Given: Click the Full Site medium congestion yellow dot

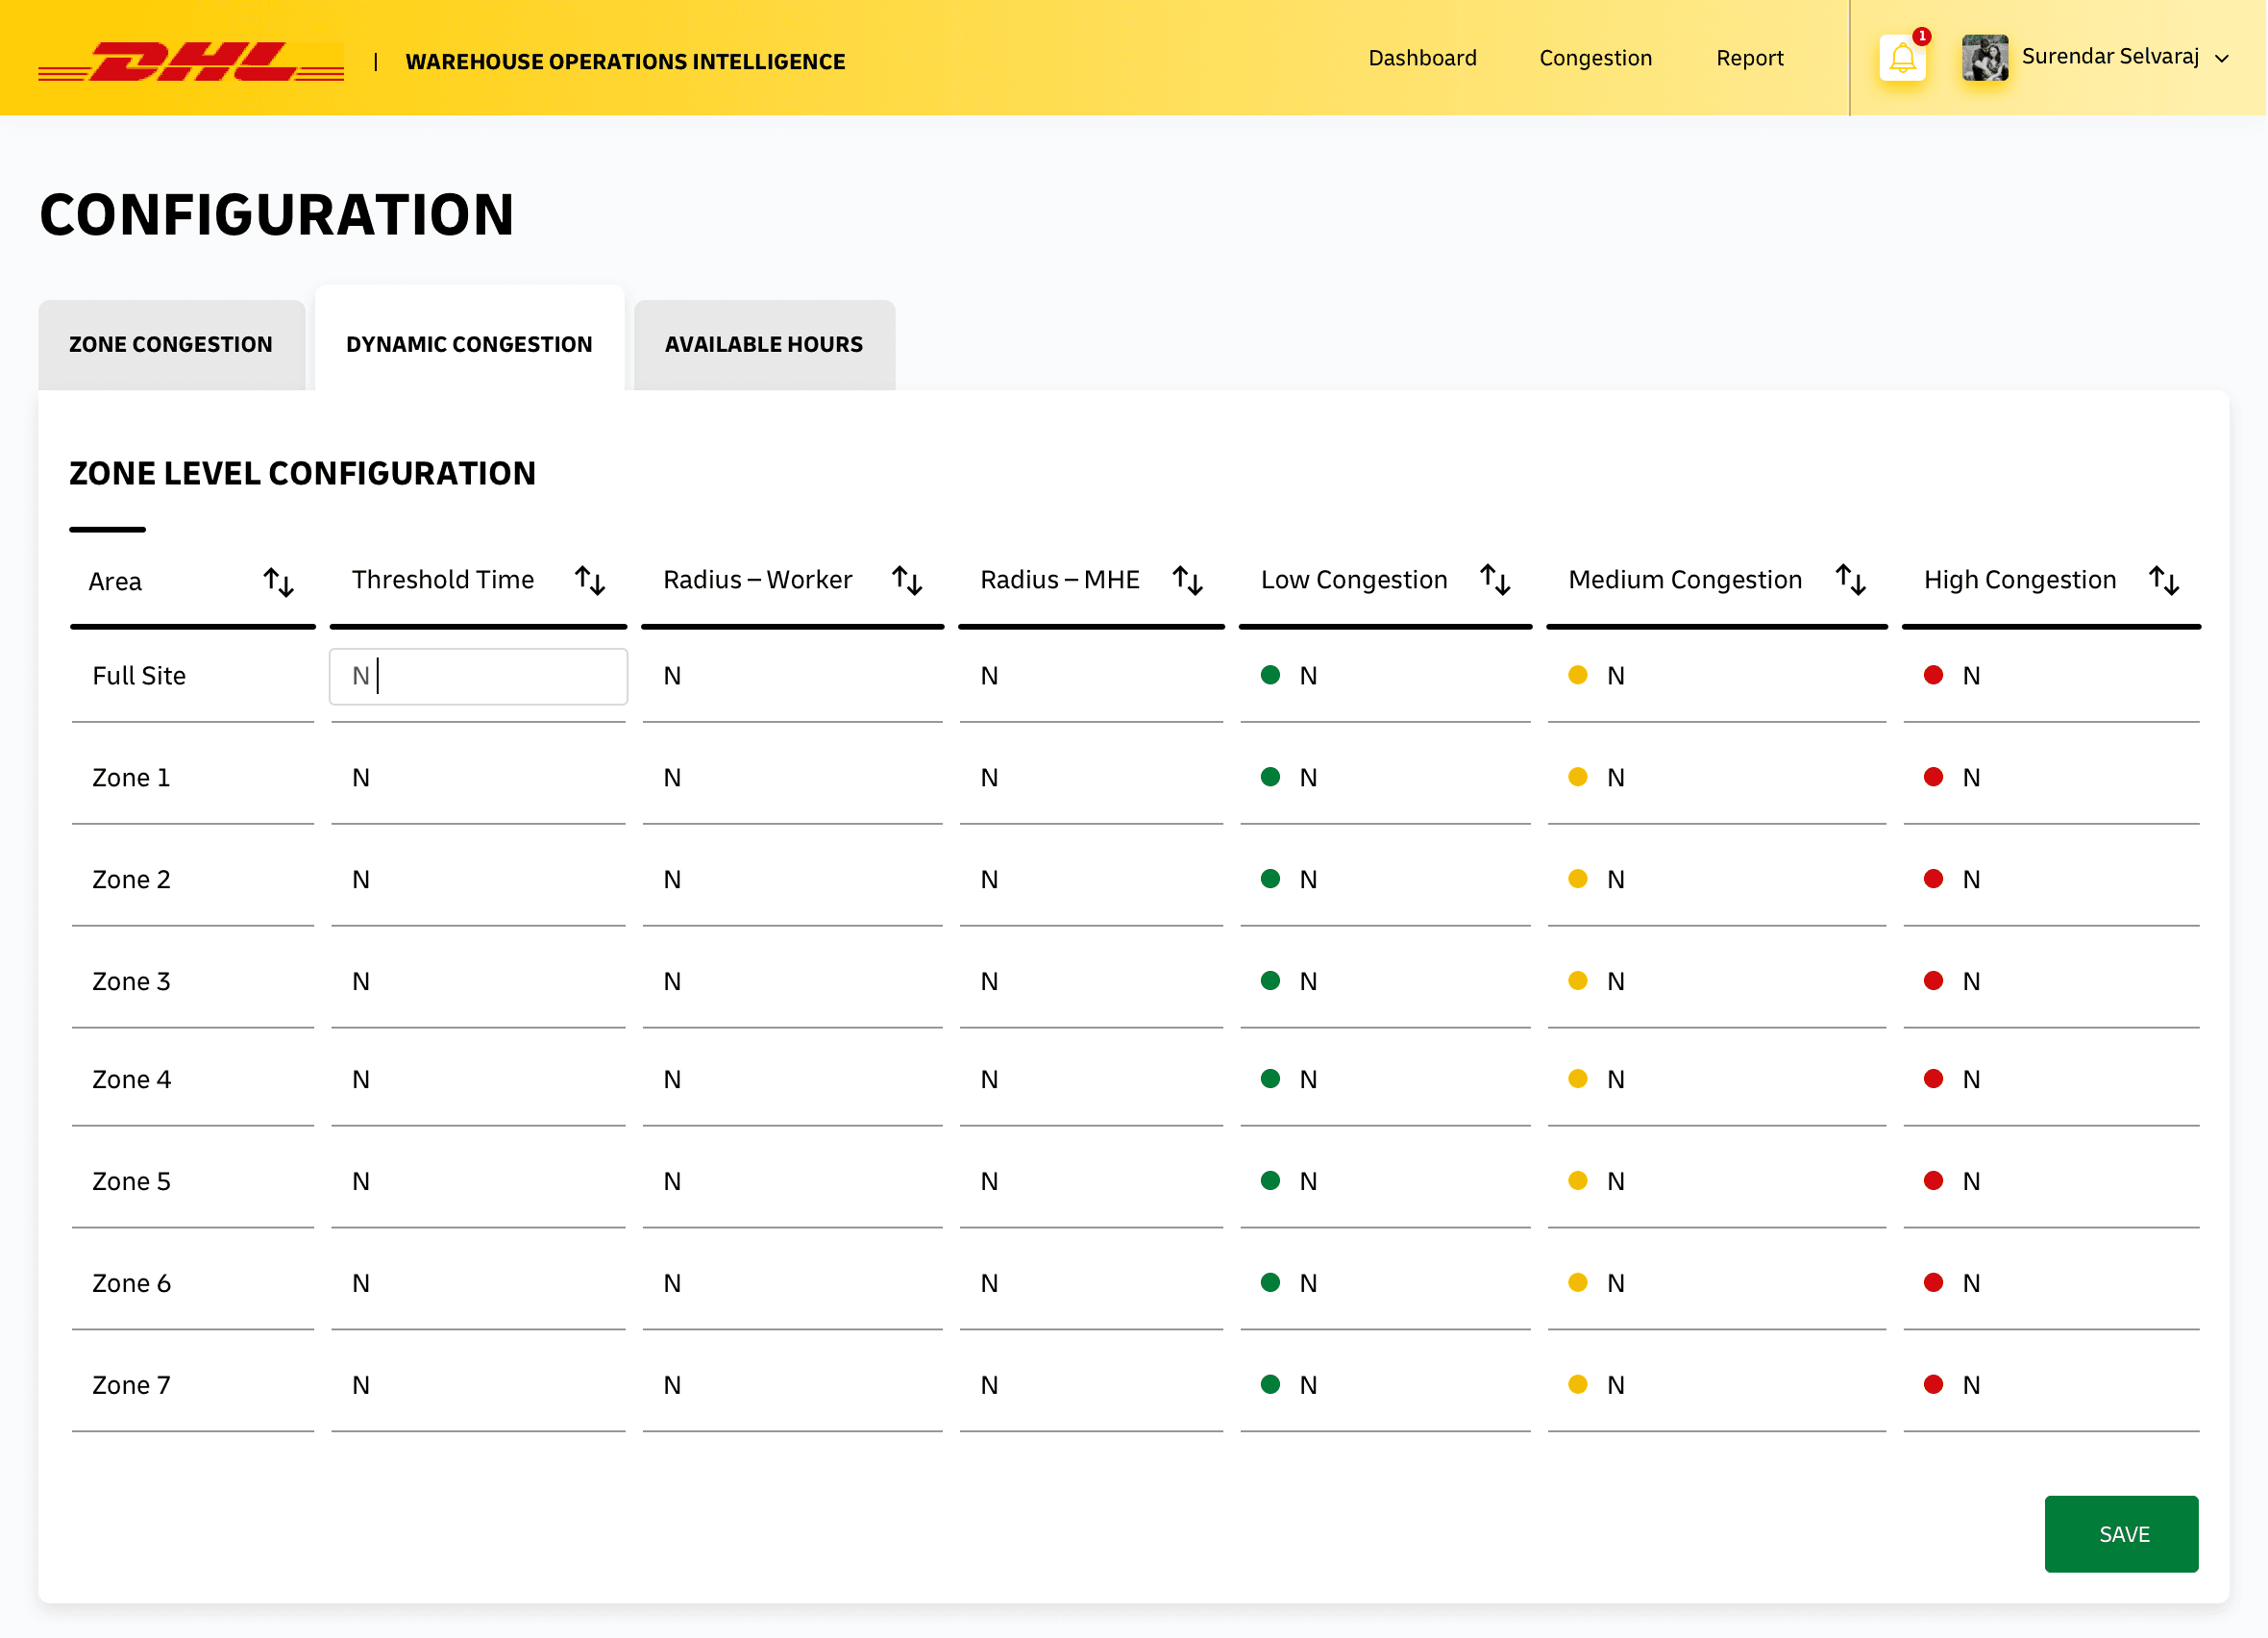Looking at the screenshot, I should coord(1578,676).
